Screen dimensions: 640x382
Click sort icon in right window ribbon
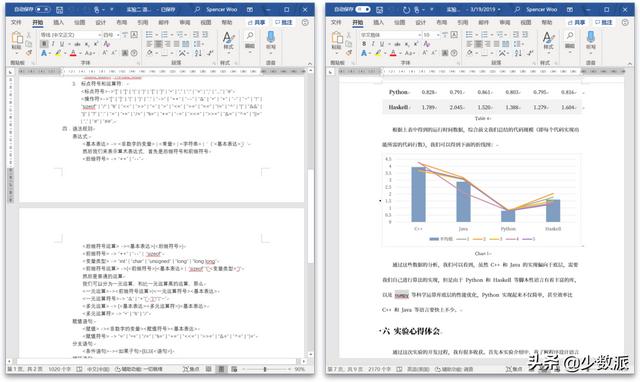[x=518, y=53]
